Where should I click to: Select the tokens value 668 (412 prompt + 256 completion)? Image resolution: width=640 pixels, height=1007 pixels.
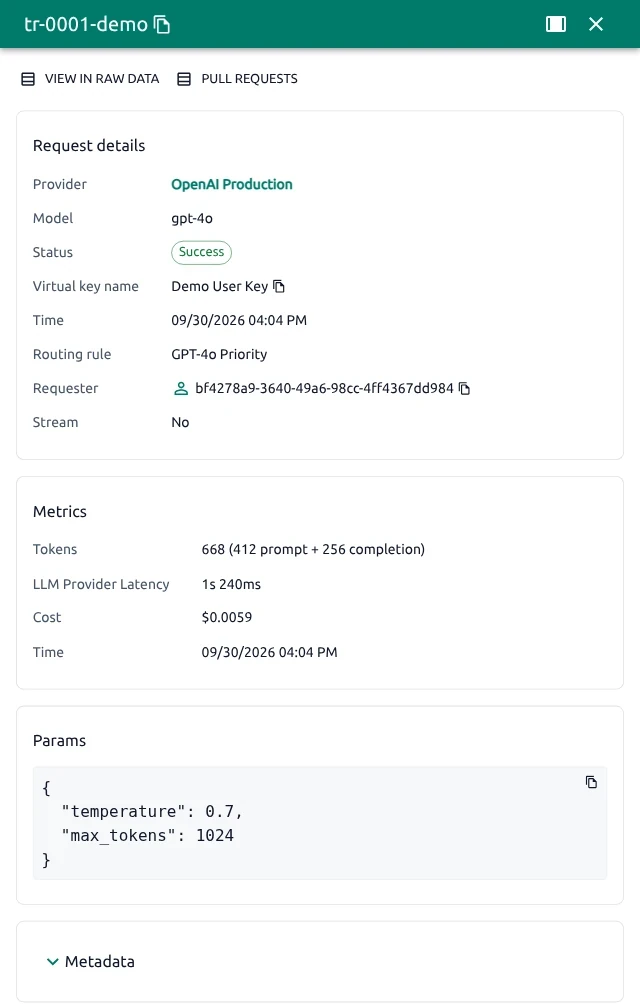313,550
